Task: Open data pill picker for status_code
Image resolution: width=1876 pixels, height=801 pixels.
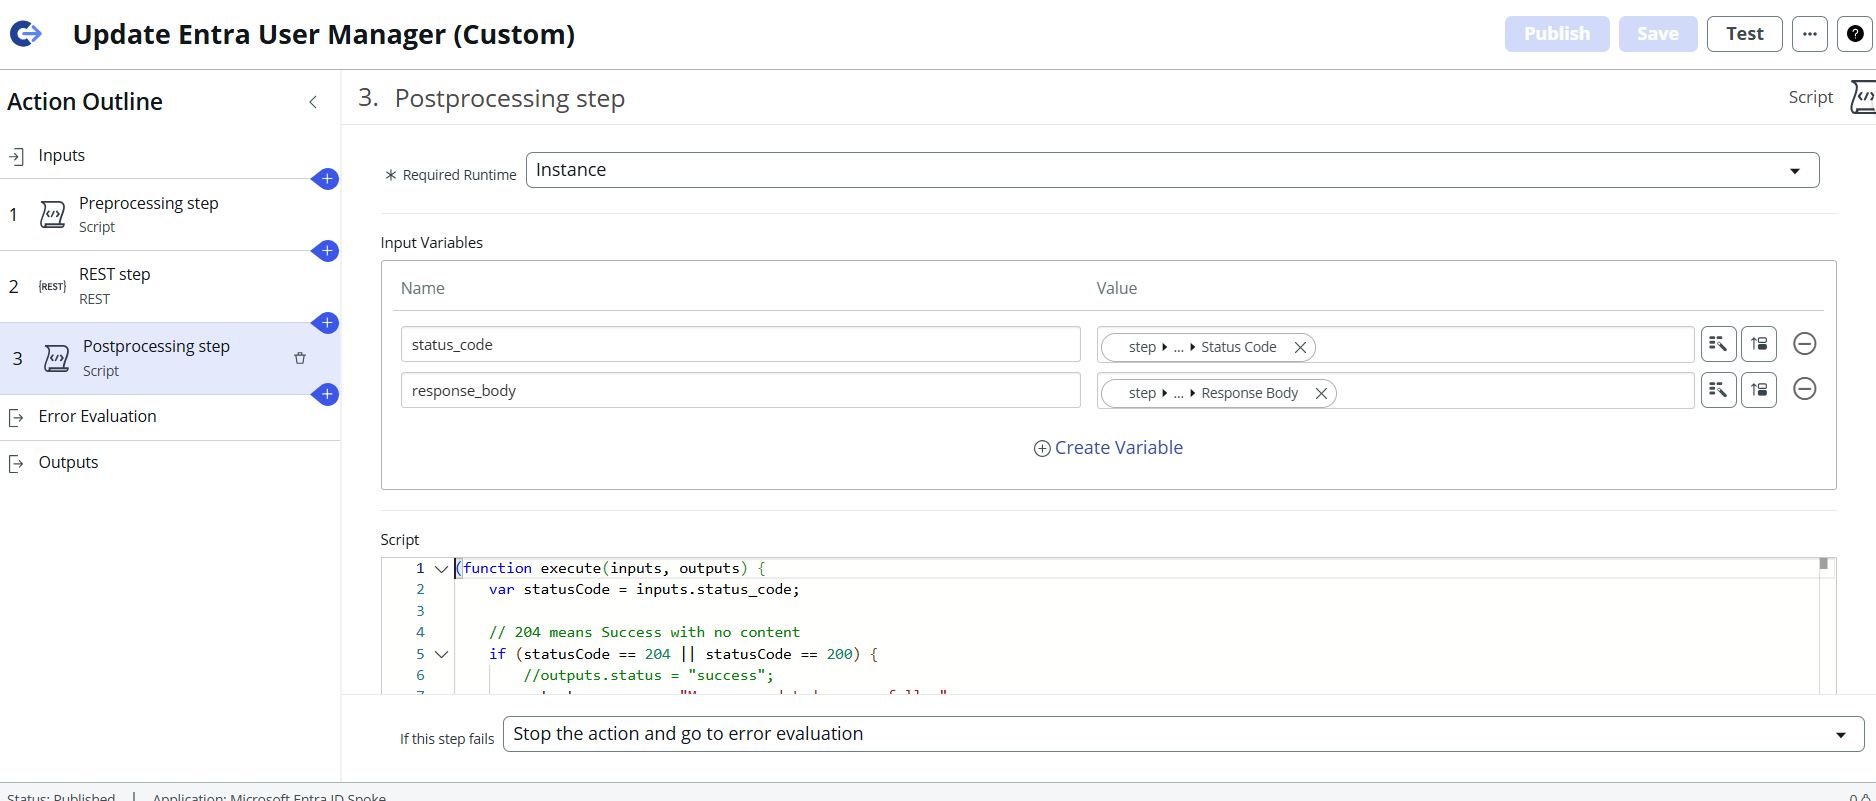Action: (x=1718, y=344)
